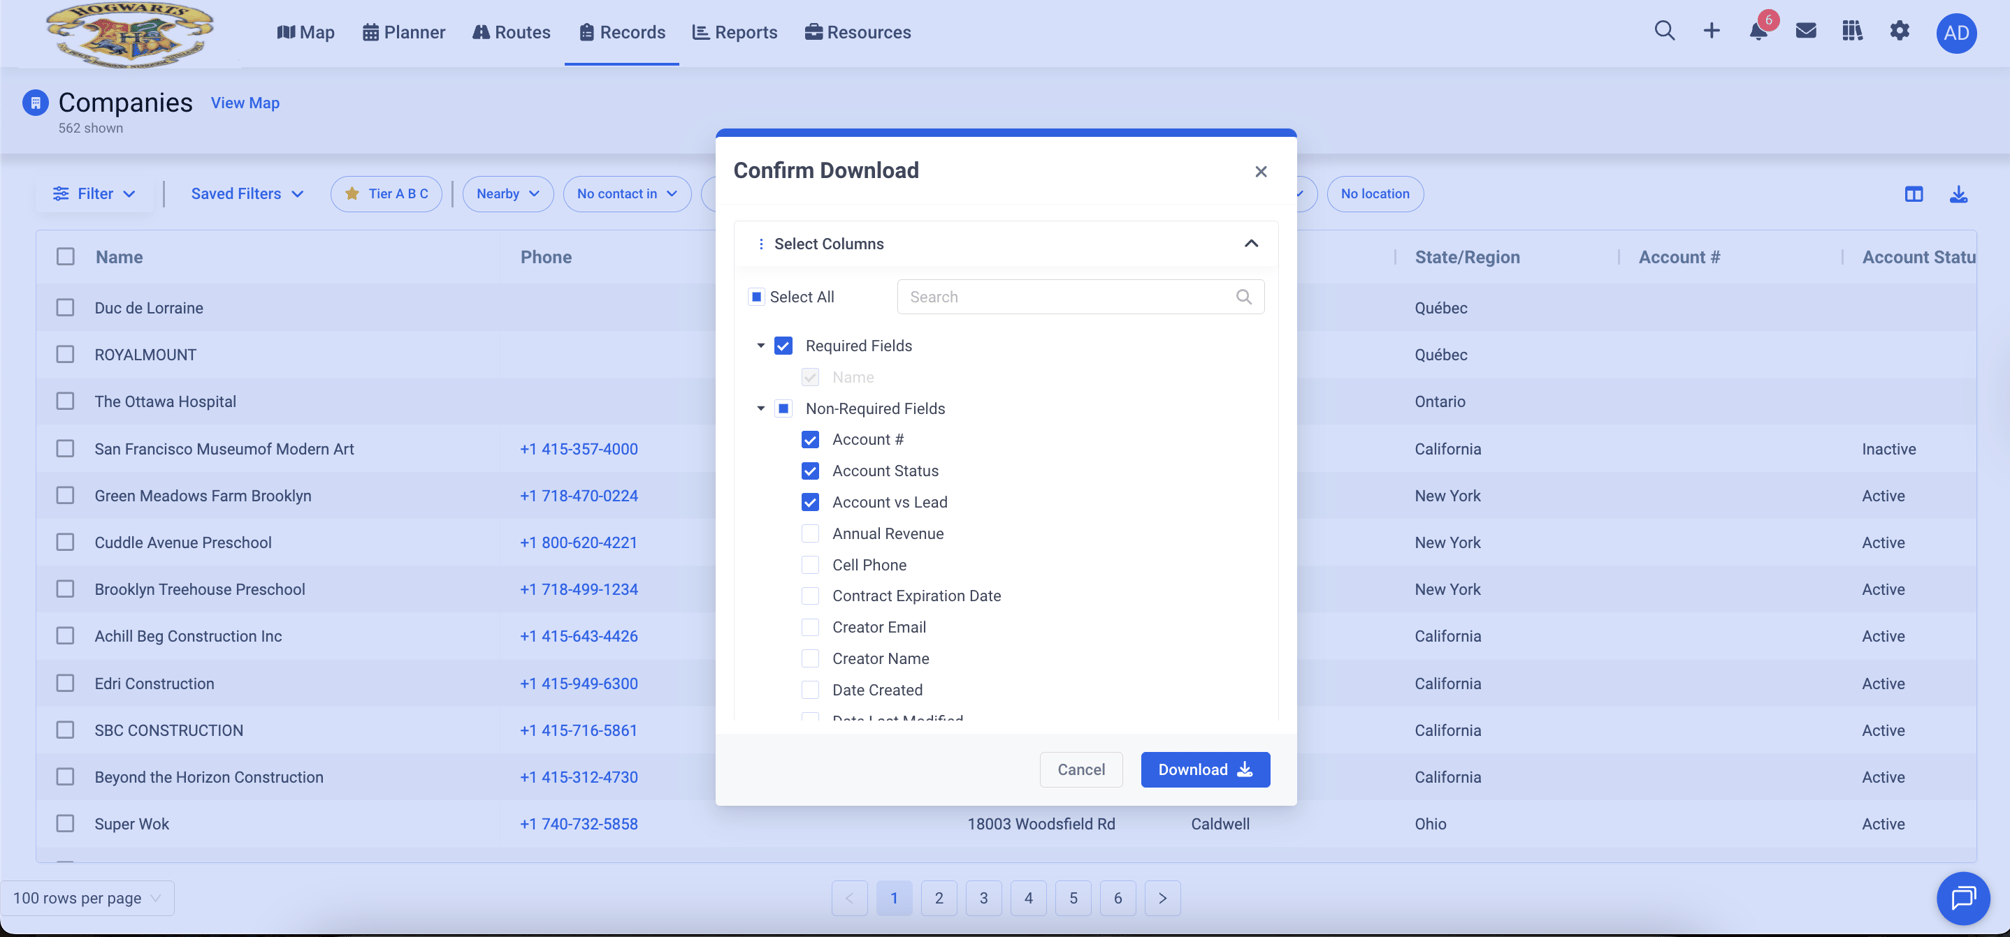Open the mail envelope icon
Screen dimensions: 2010x937
(x=1805, y=31)
